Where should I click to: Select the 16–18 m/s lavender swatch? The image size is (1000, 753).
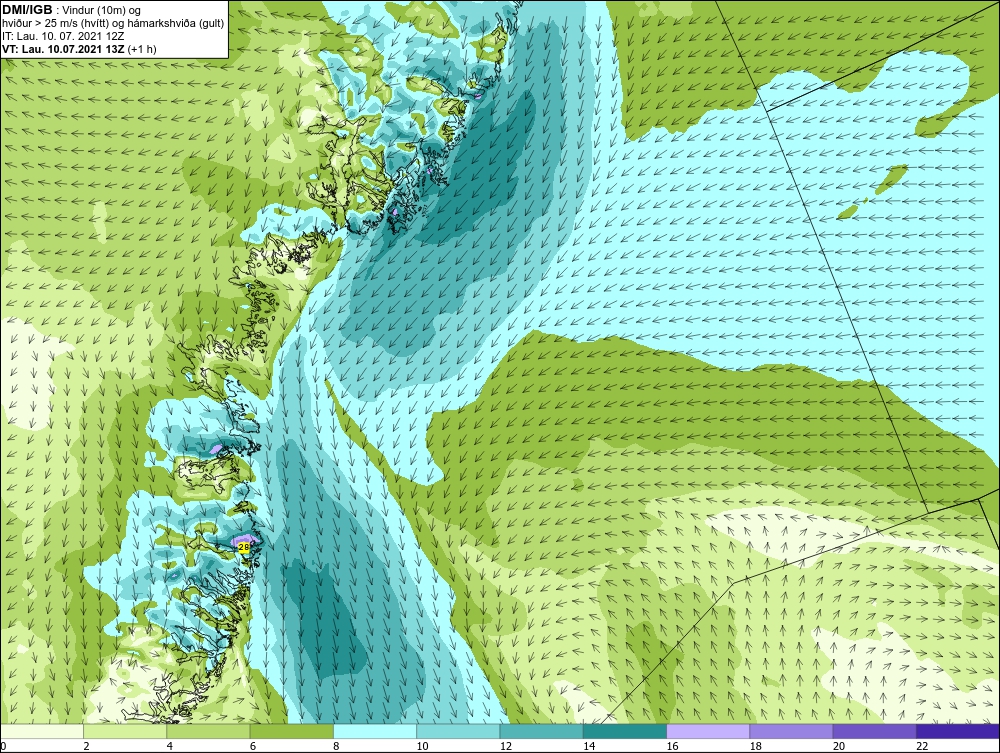tap(708, 731)
